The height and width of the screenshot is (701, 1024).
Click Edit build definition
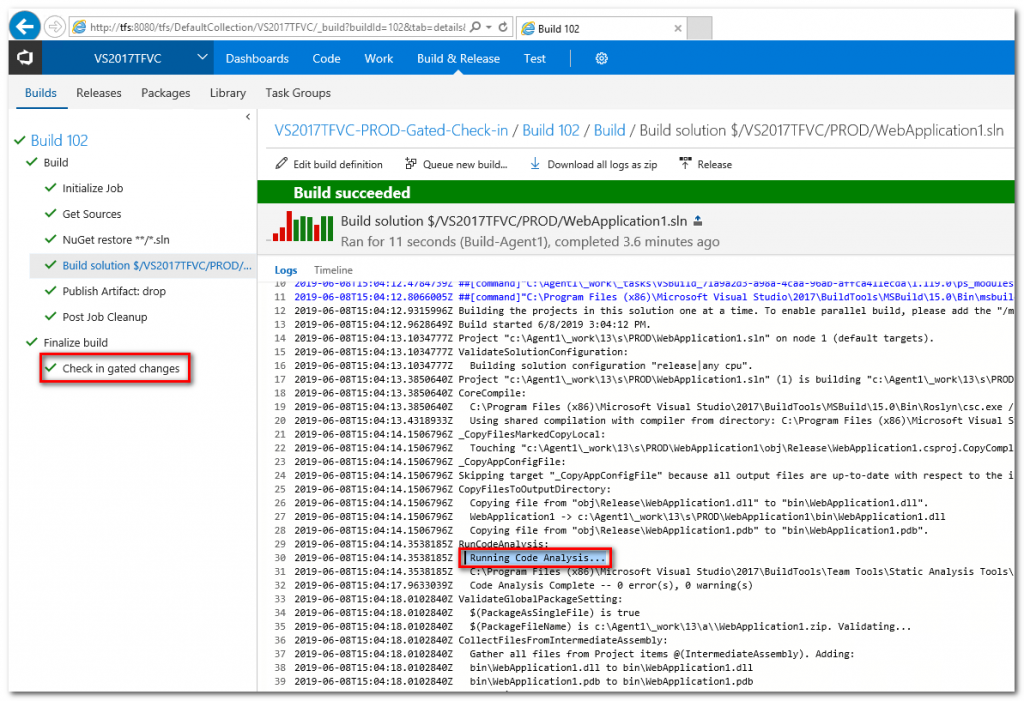pos(338,164)
